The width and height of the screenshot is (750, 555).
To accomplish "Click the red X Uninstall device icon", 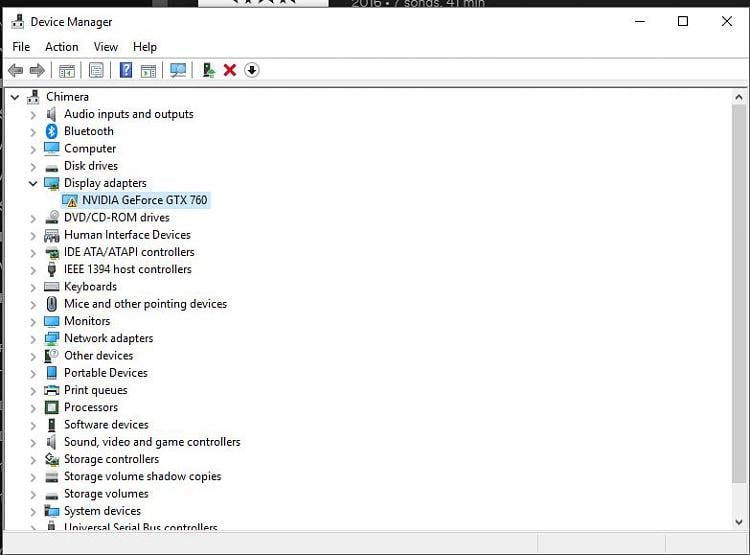I will [230, 70].
